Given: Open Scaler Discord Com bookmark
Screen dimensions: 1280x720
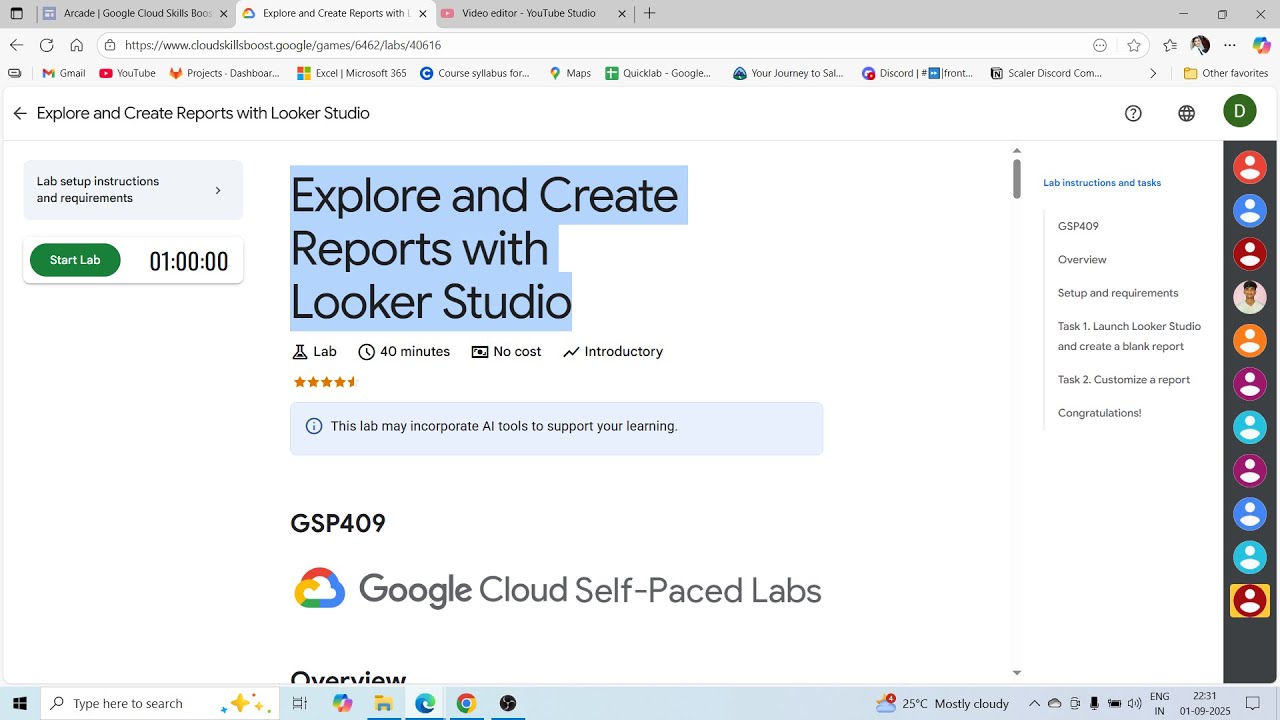Looking at the screenshot, I should click(x=1046, y=73).
